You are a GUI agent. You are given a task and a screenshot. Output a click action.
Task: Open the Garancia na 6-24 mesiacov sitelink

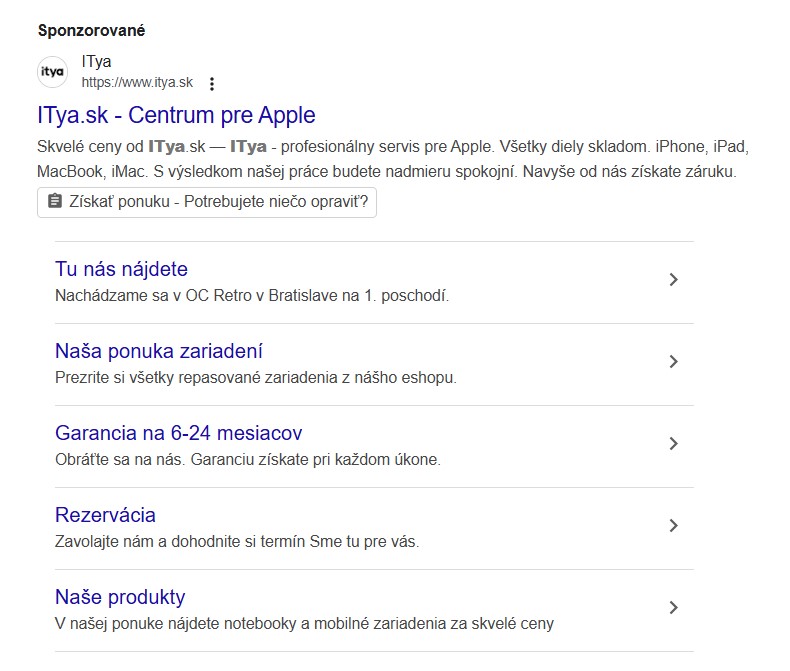click(x=178, y=433)
